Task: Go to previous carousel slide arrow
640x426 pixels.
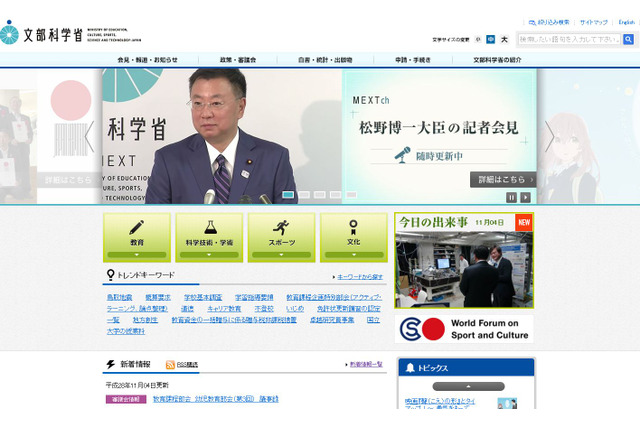Action: 89,136
